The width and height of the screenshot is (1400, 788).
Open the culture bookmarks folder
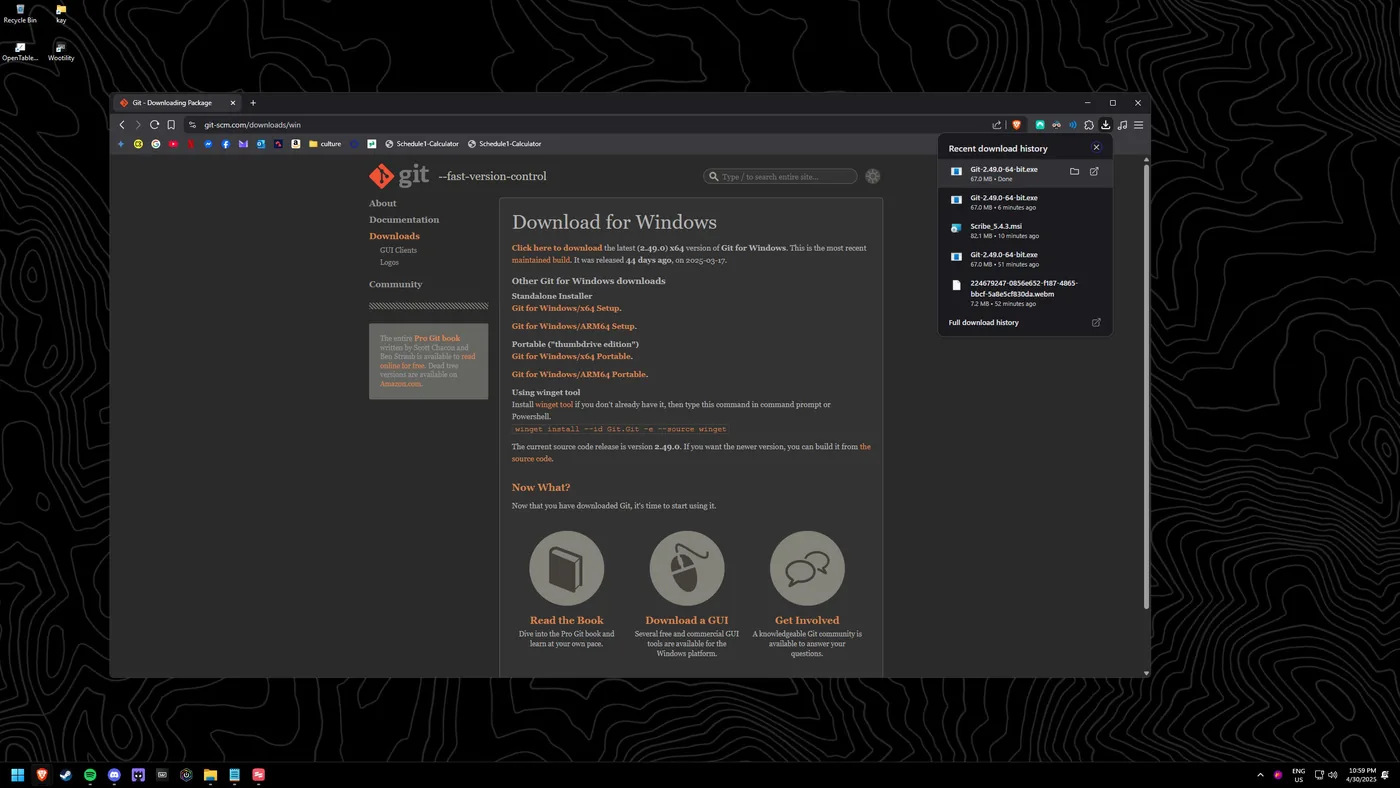click(325, 144)
